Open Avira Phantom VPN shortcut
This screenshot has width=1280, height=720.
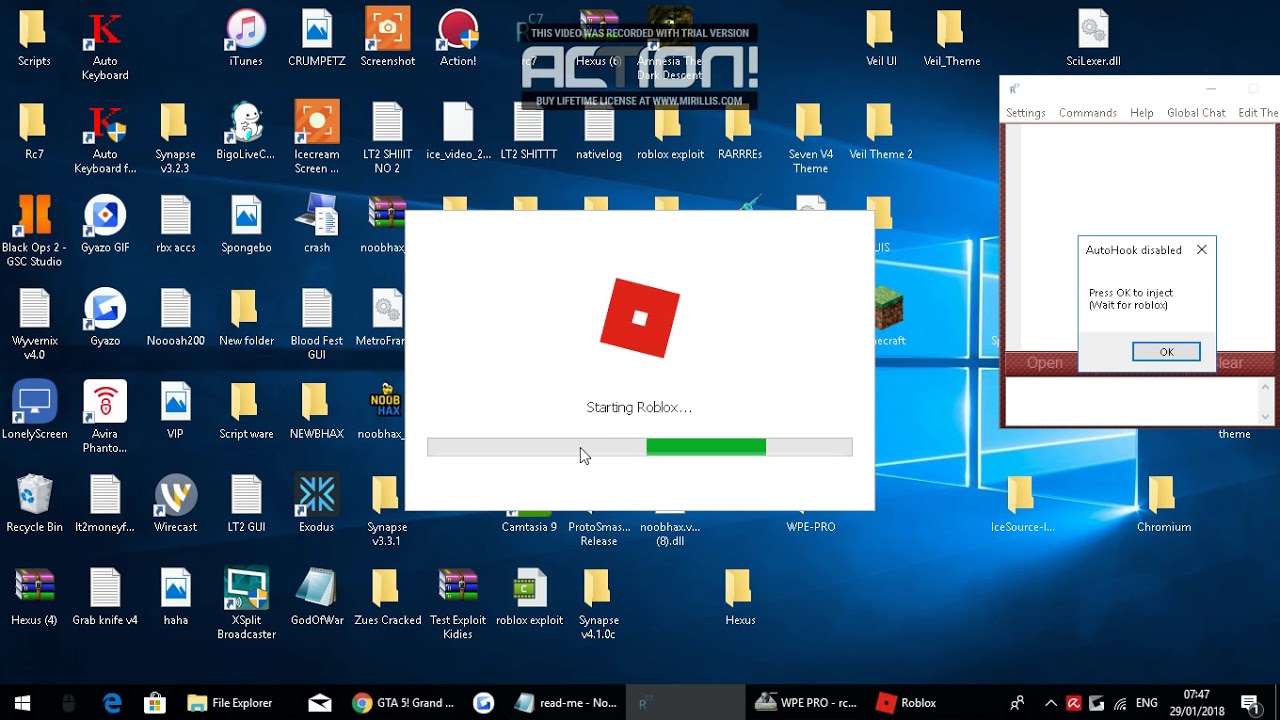pyautogui.click(x=104, y=417)
